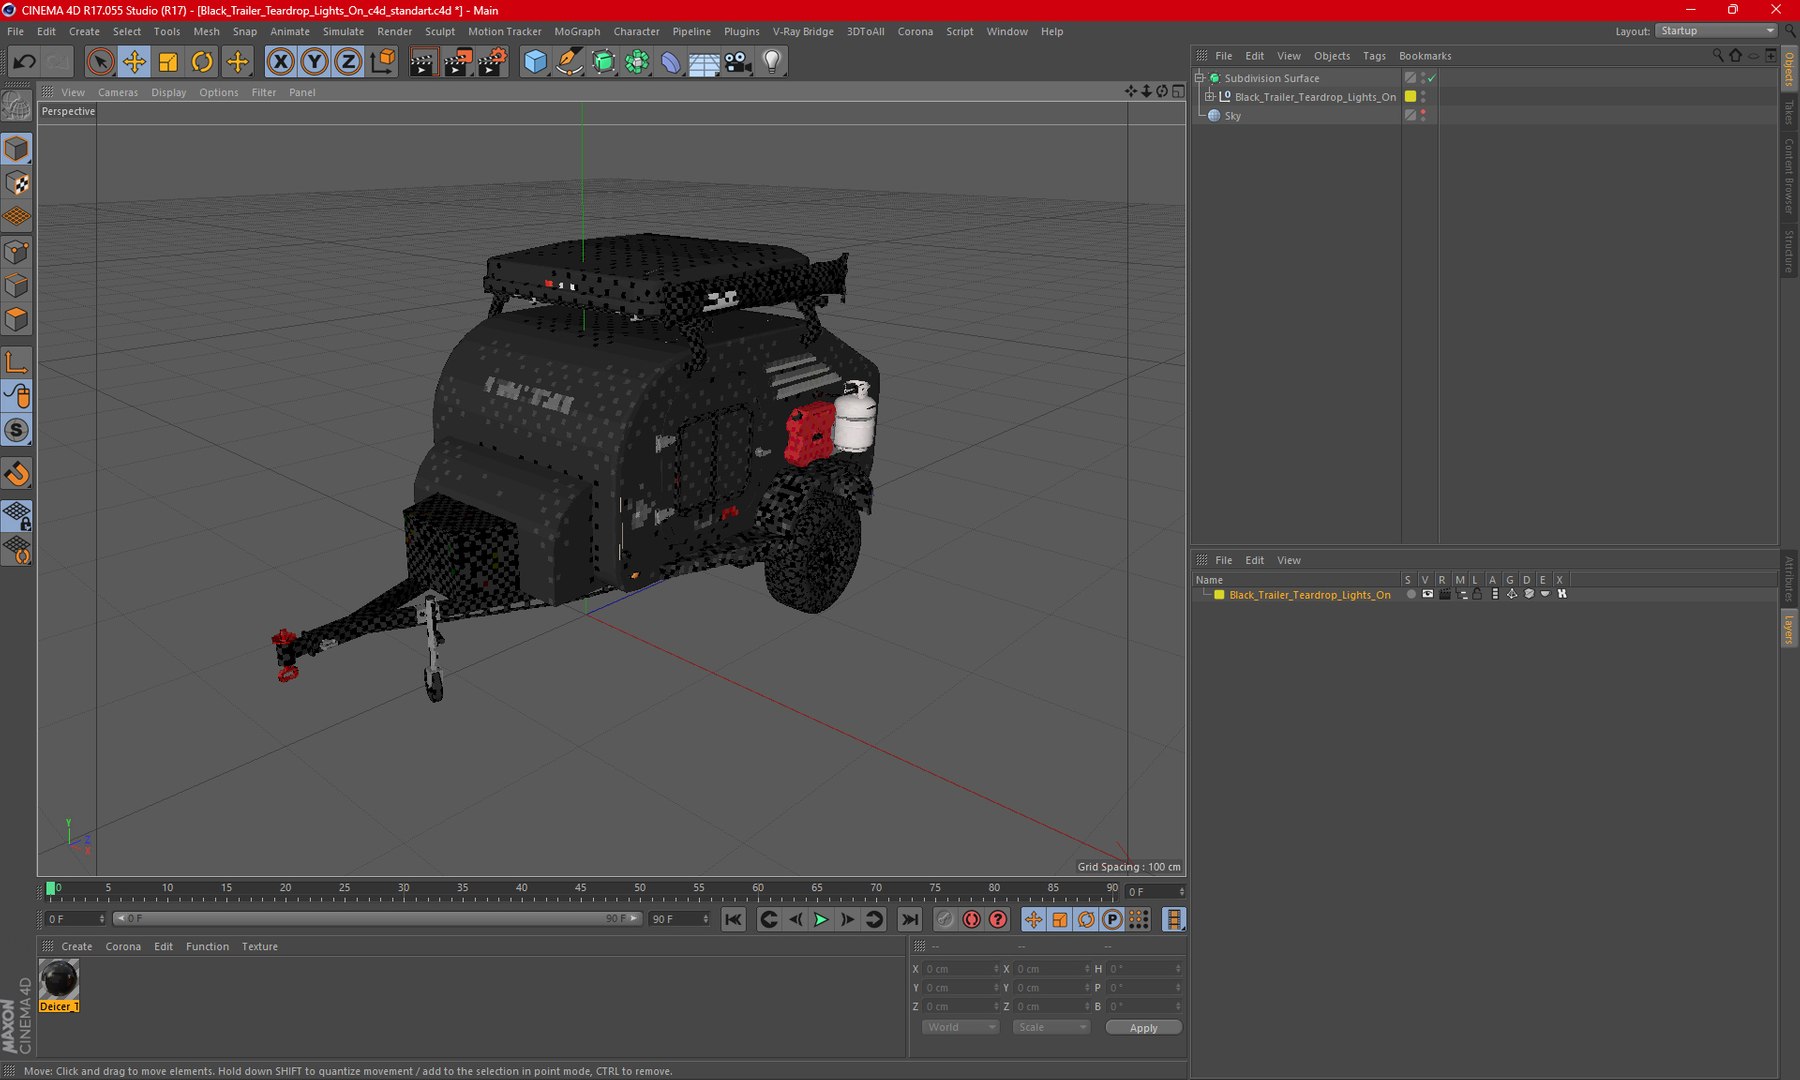Viewport: 1800px width, 1080px height.
Task: Open the Layout Startup dropdown
Action: (1716, 31)
